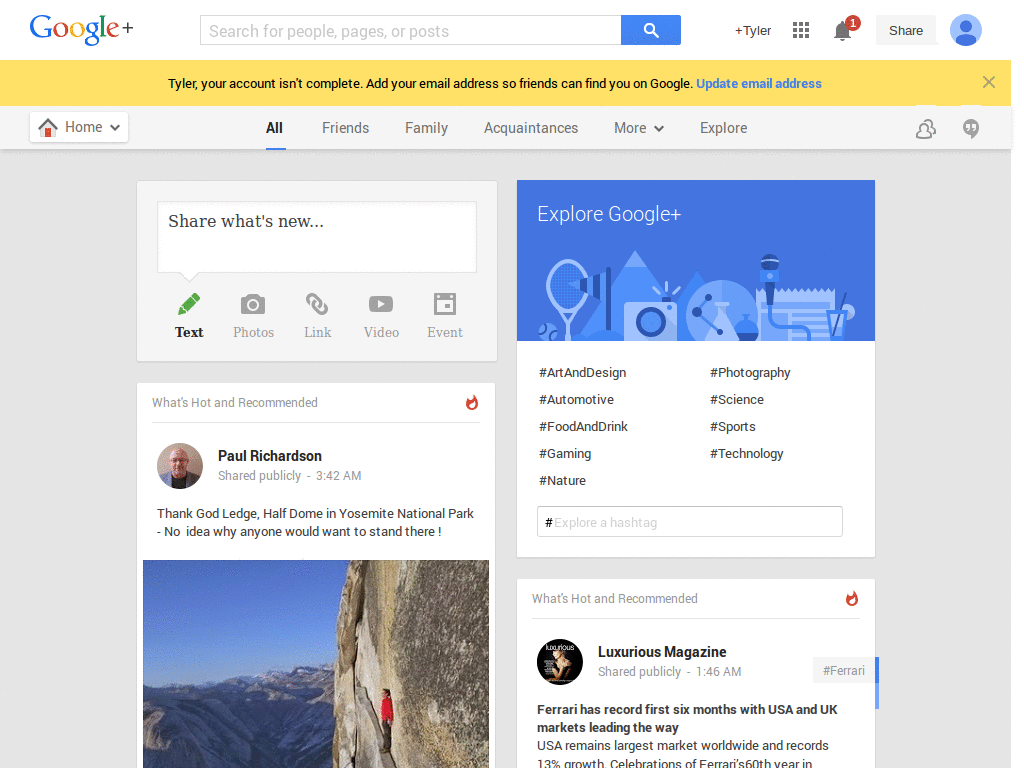Open the #Photography hashtag link
This screenshot has width=1024, height=768.
750,372
